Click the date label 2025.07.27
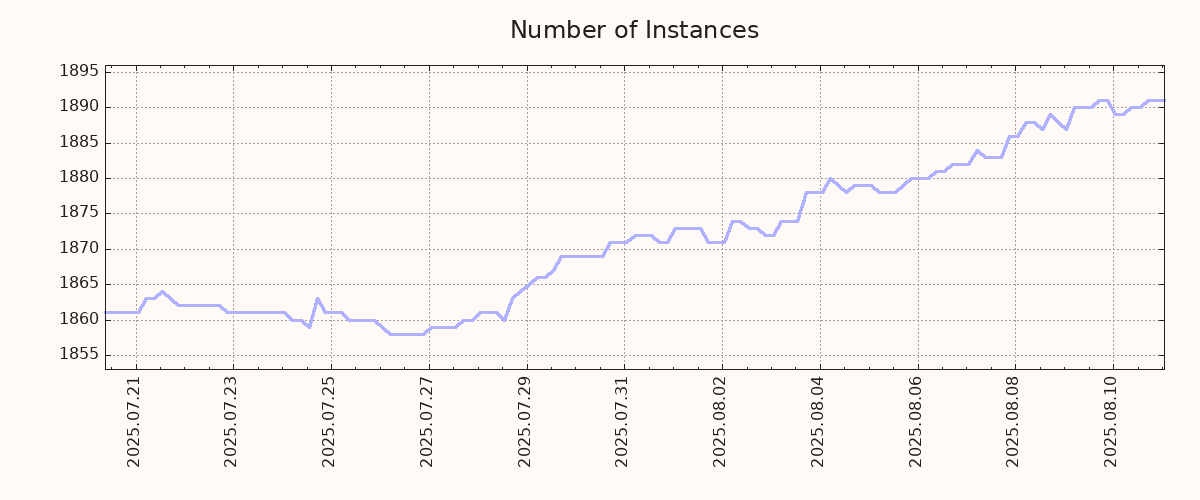 tap(428, 423)
